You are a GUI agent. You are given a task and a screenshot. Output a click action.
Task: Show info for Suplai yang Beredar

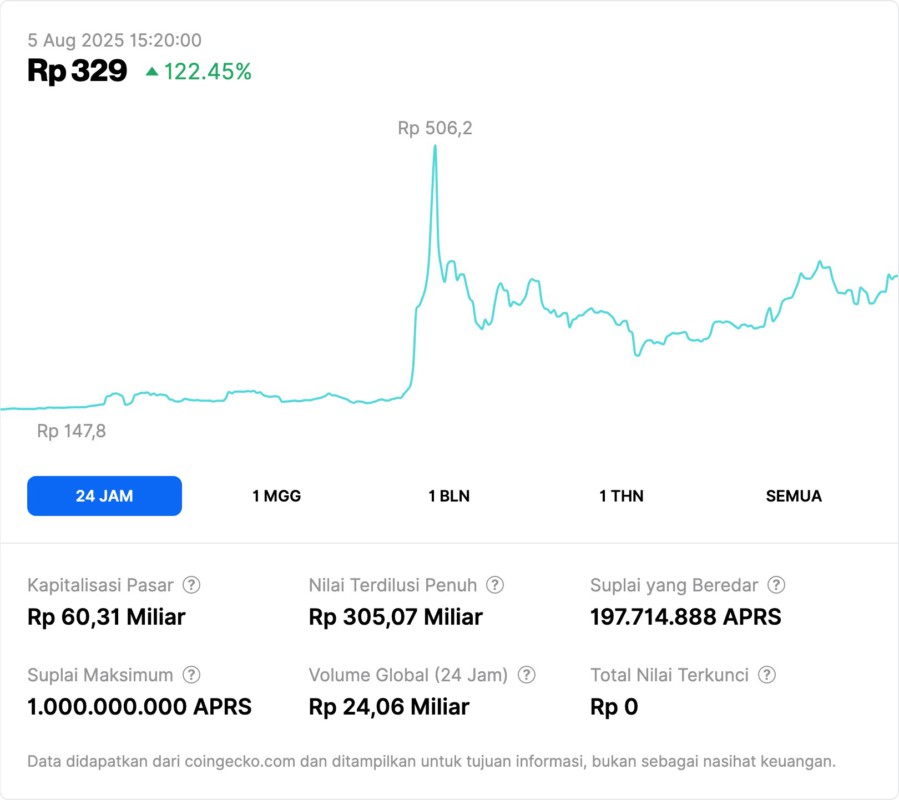tap(776, 585)
